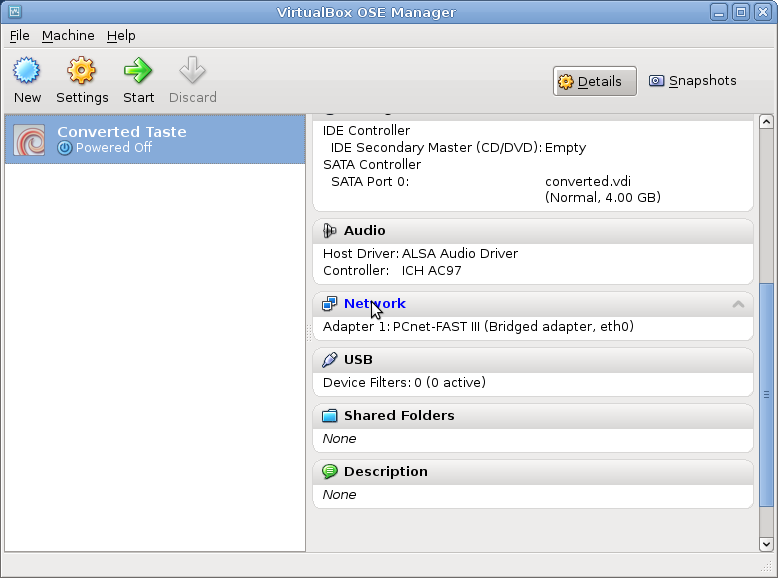
Task: Click the Converted Taste OS icon
Action: coord(29,139)
